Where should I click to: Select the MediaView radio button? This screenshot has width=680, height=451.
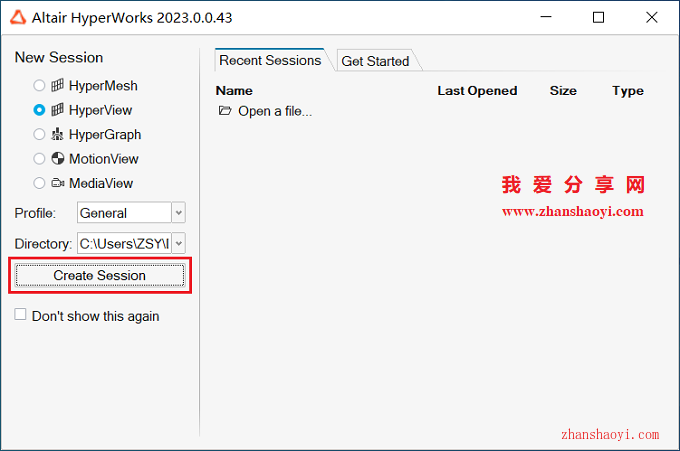(x=39, y=183)
